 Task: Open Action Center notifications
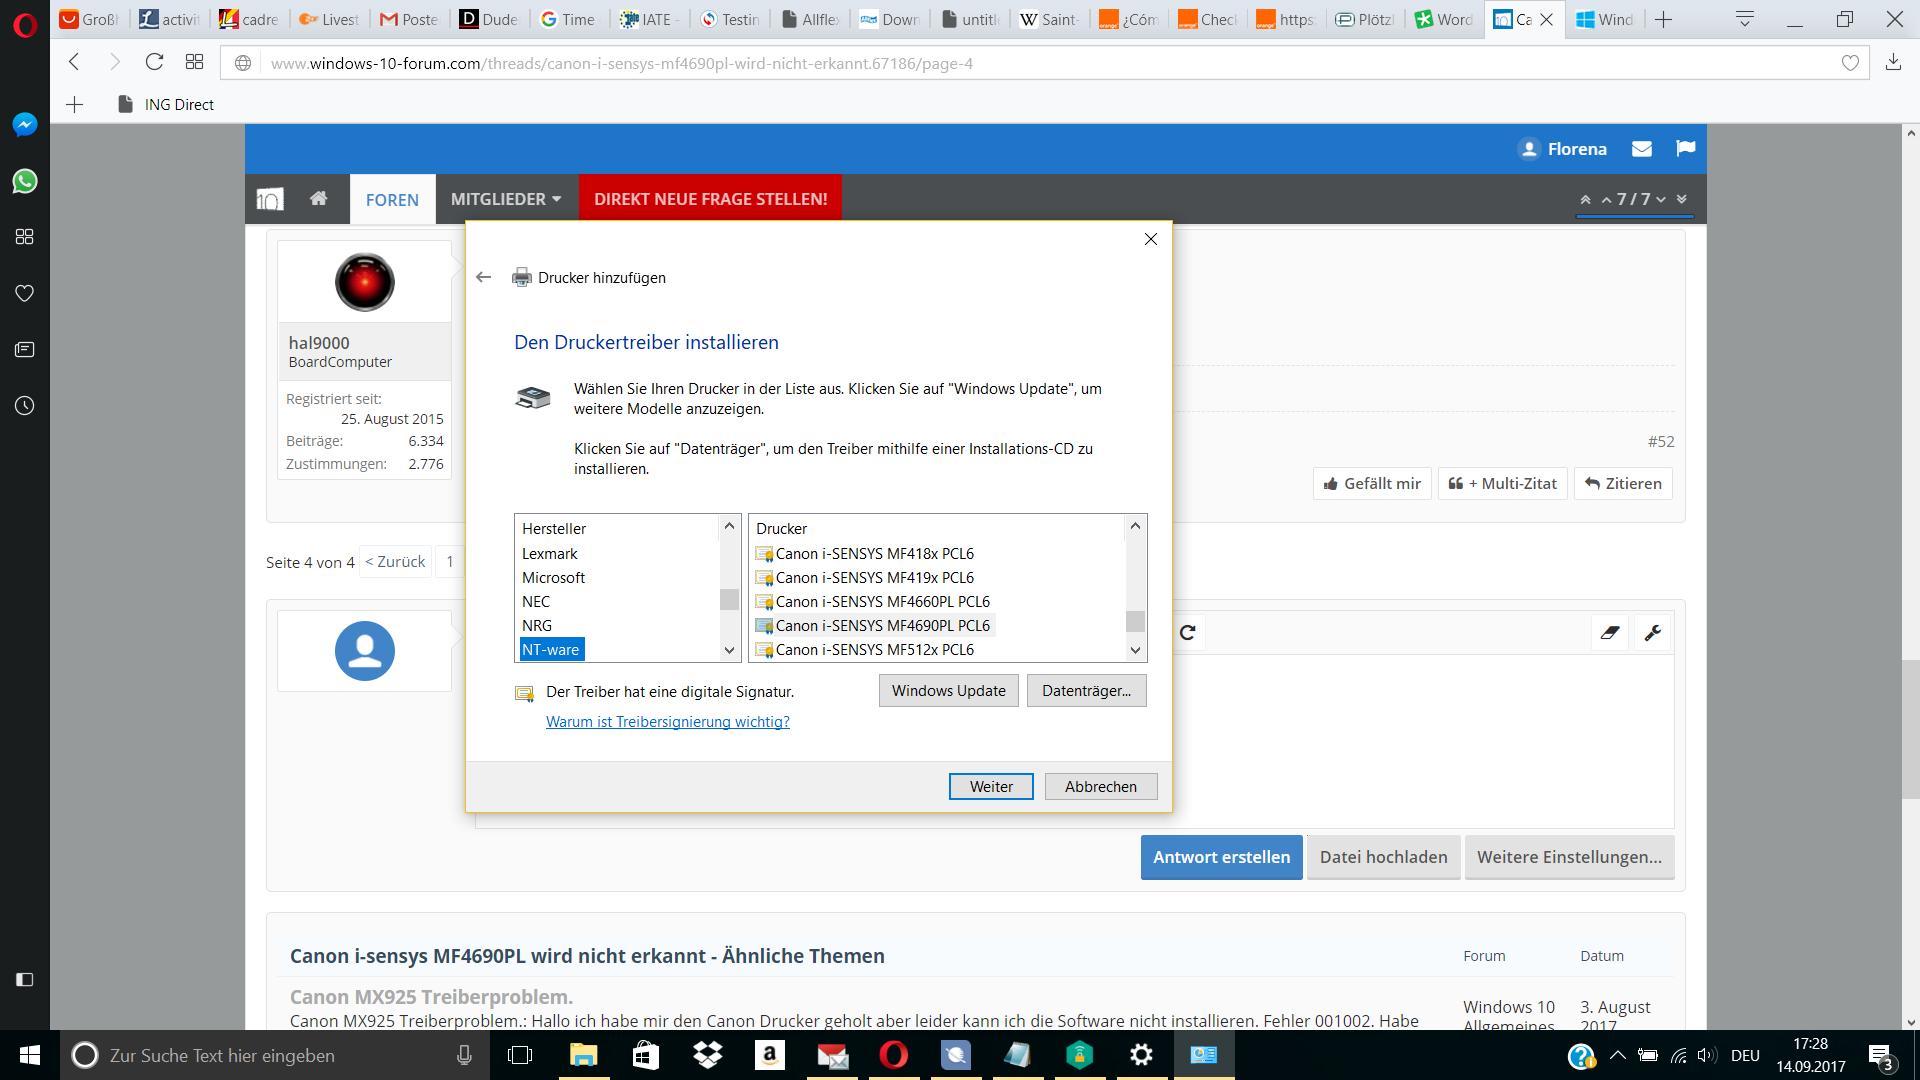1881,1056
